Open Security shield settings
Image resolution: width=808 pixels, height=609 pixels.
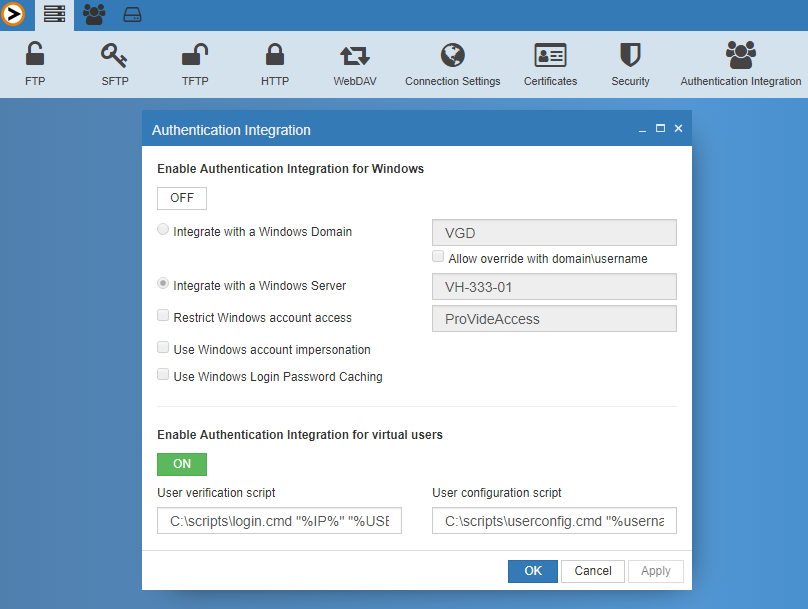630,64
